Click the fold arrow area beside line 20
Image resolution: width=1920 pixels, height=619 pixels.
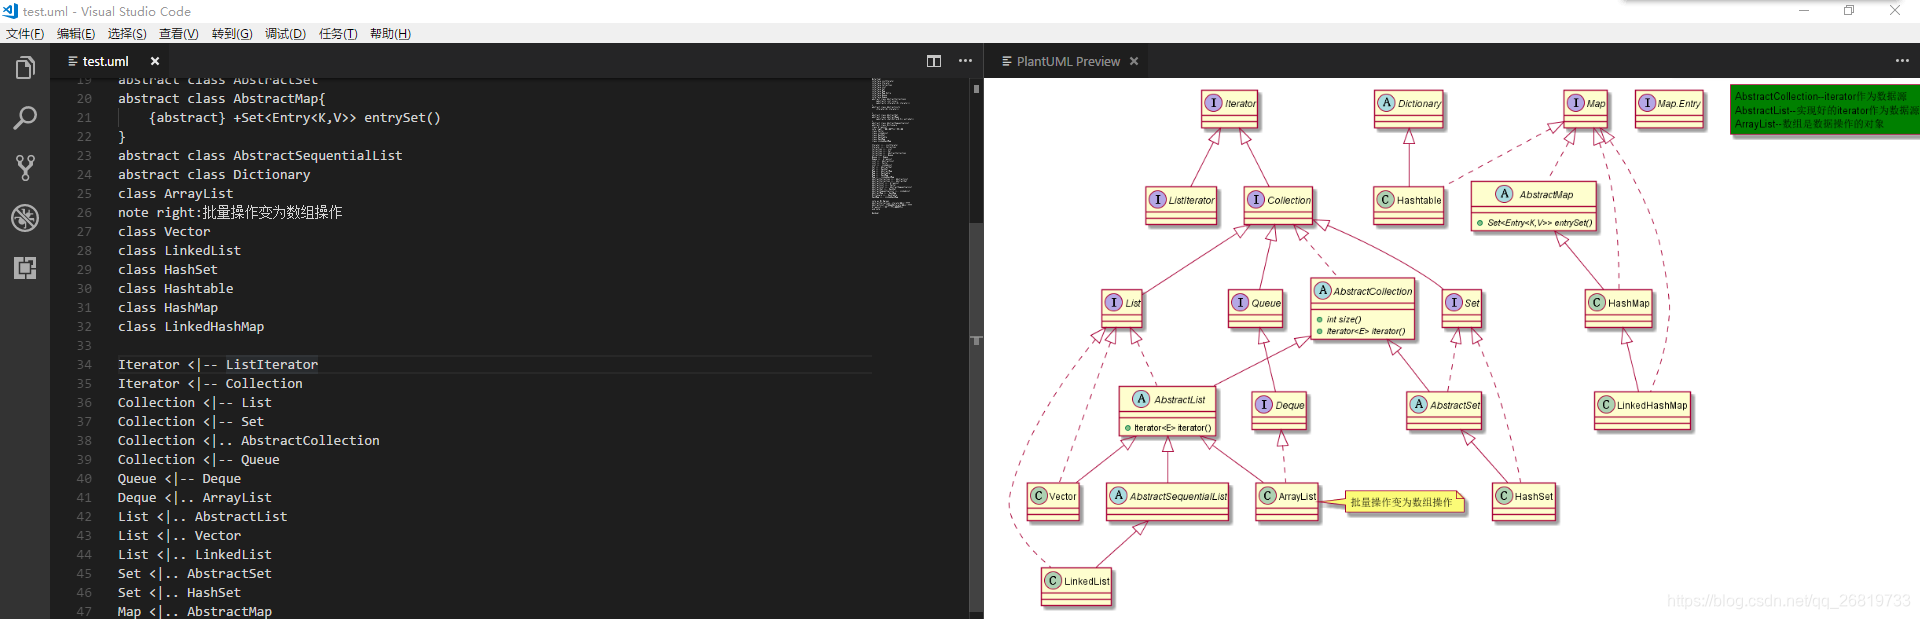pyautogui.click(x=104, y=99)
